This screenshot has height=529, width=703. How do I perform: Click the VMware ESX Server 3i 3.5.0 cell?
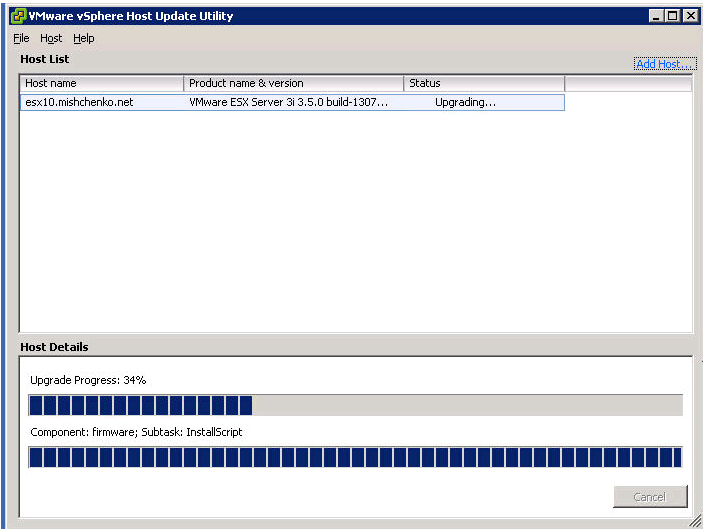(x=288, y=102)
